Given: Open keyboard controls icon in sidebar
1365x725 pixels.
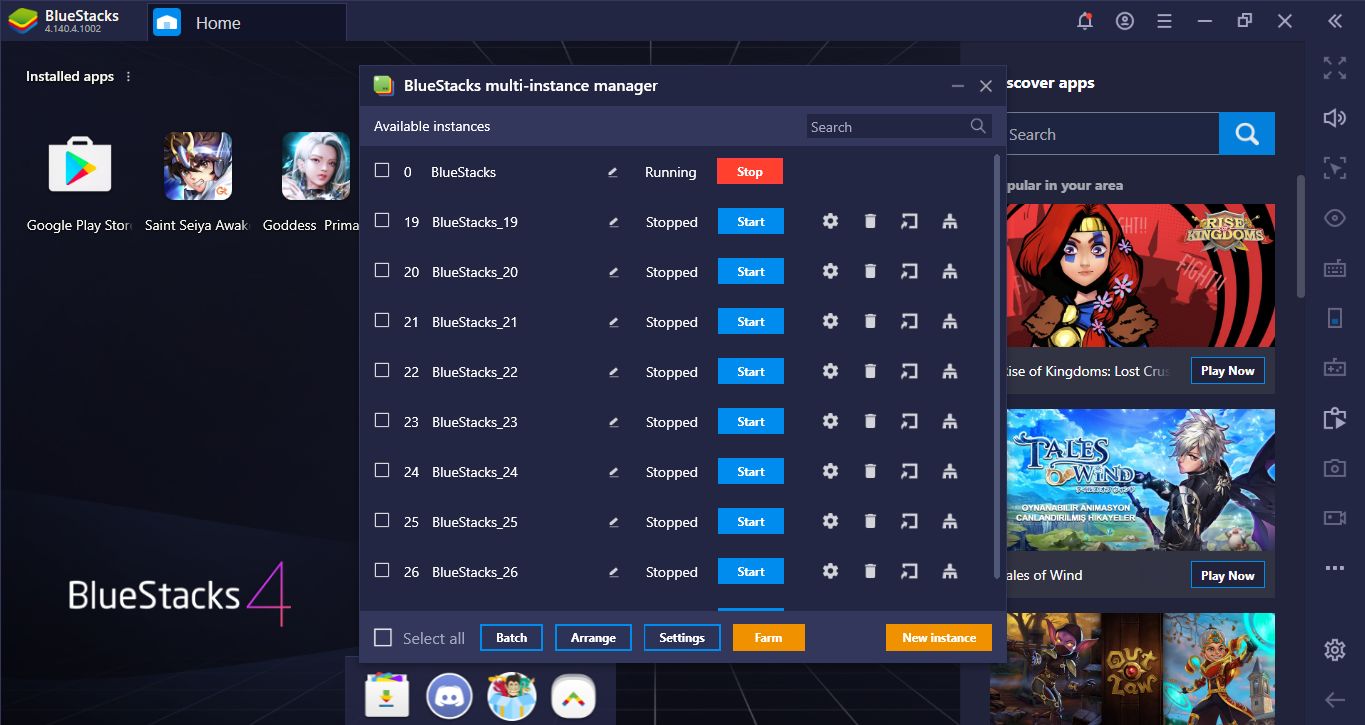Looking at the screenshot, I should 1335,268.
